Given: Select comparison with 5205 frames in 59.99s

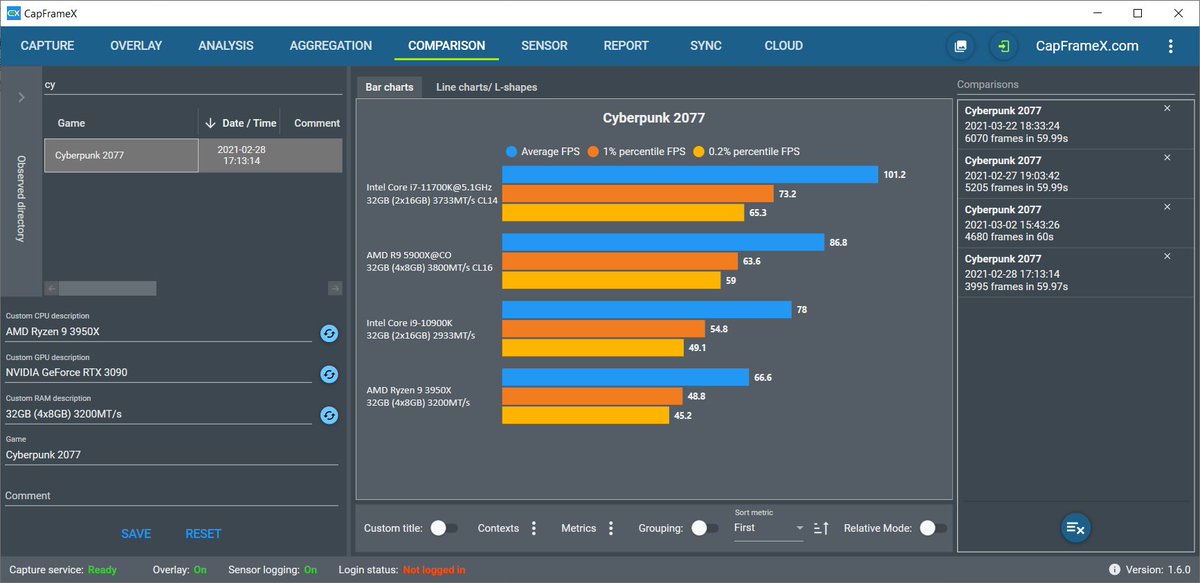Looking at the screenshot, I should click(1076, 172).
